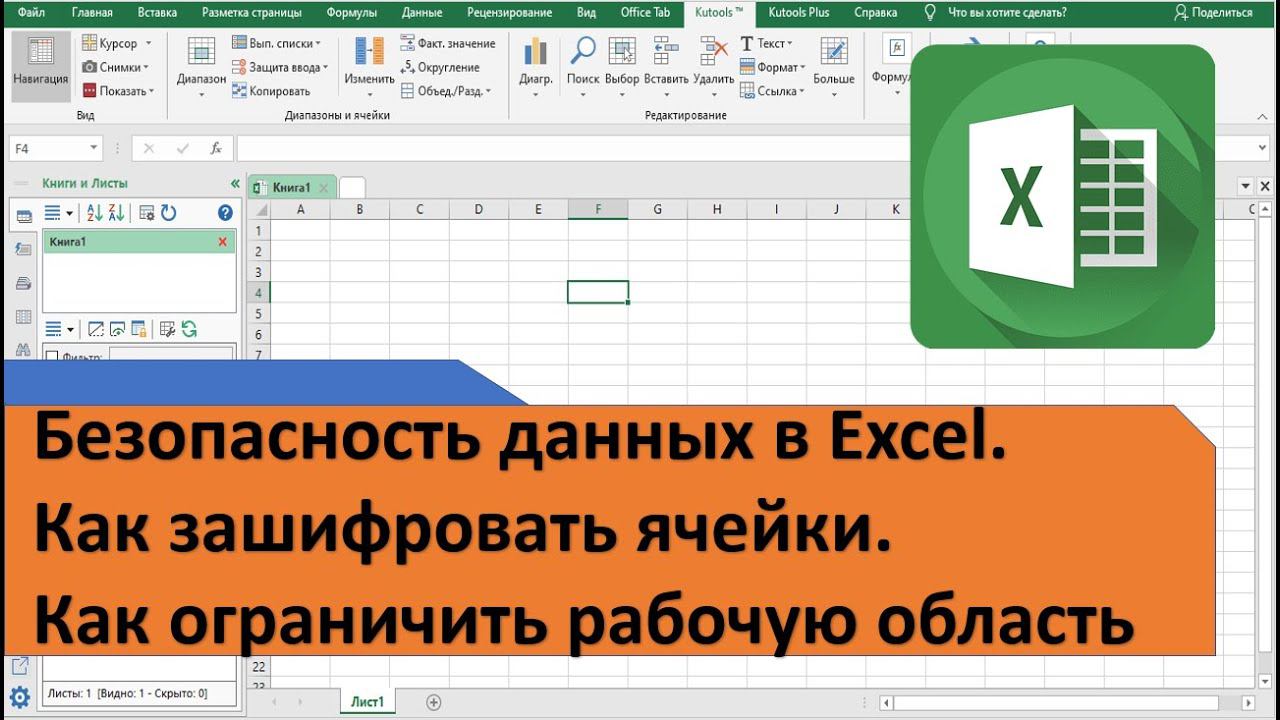Click the Копировать ranges button
The image size is (1280, 720).
(x=271, y=91)
